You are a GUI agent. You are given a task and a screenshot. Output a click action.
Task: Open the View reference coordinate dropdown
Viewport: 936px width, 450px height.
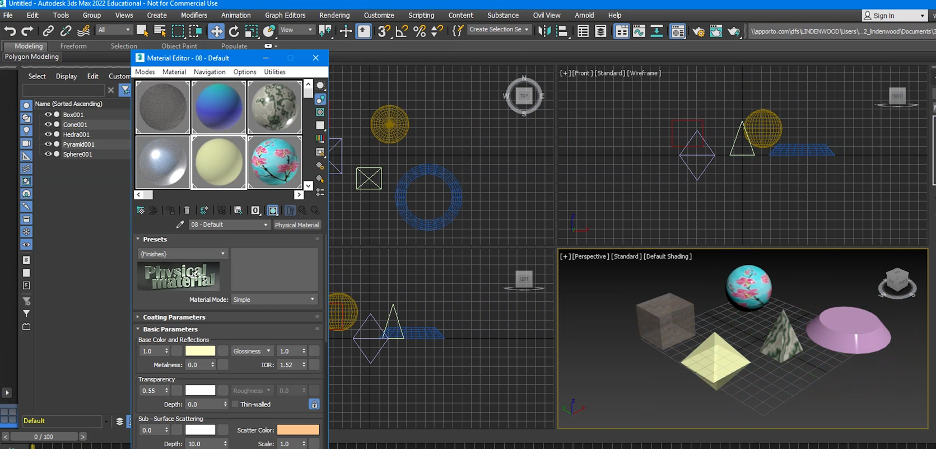[297, 30]
